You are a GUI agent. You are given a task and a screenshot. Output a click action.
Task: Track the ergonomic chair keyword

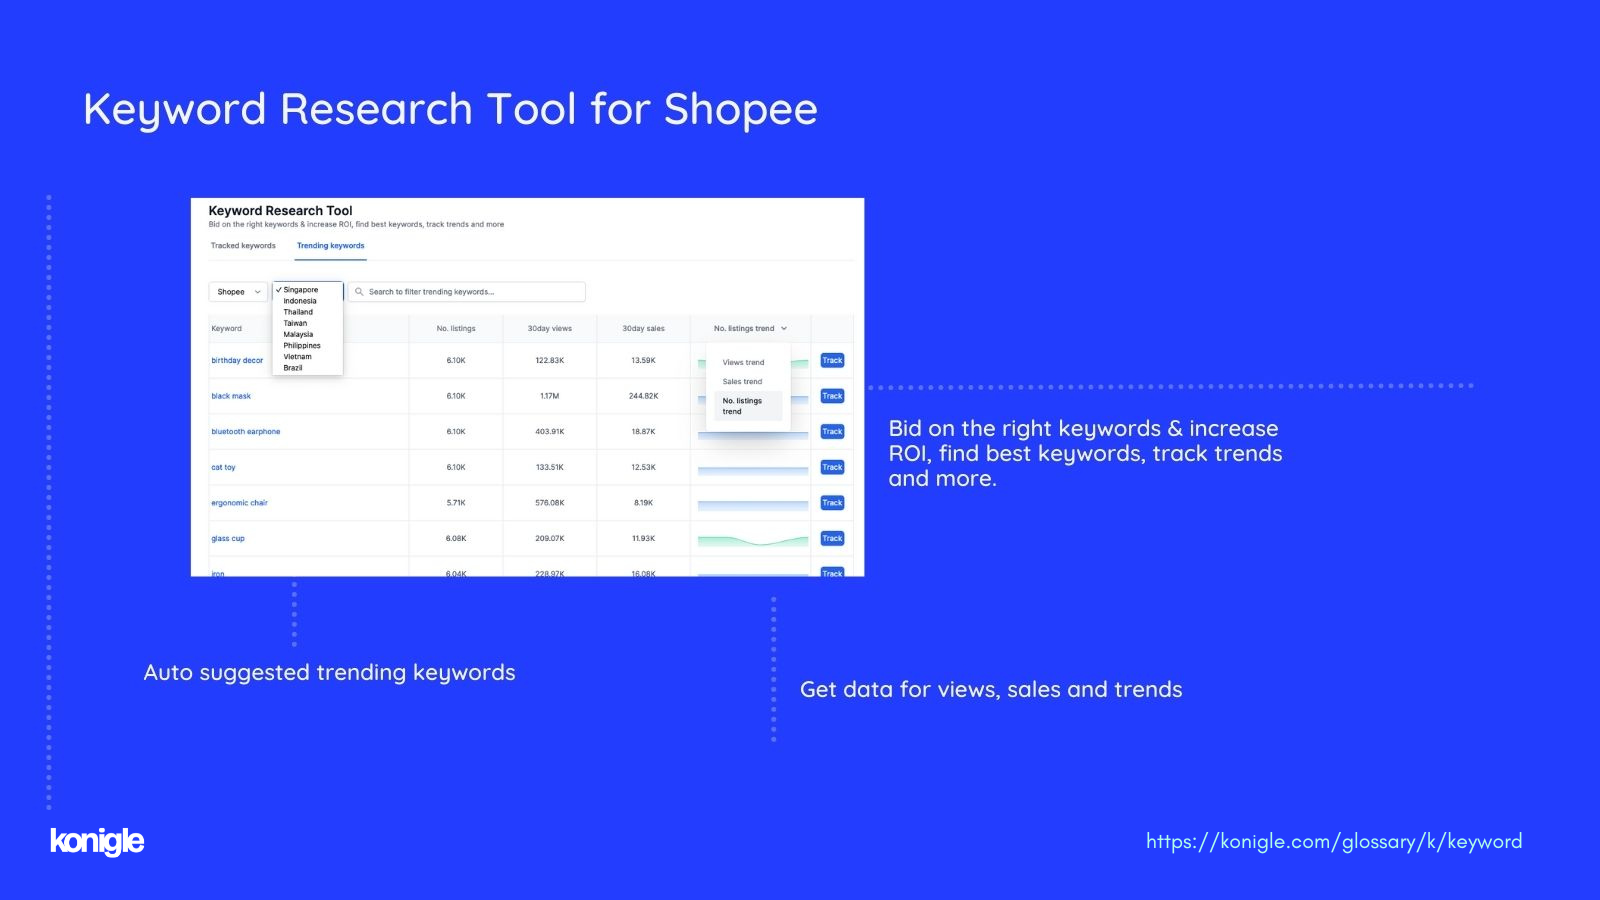pos(832,503)
